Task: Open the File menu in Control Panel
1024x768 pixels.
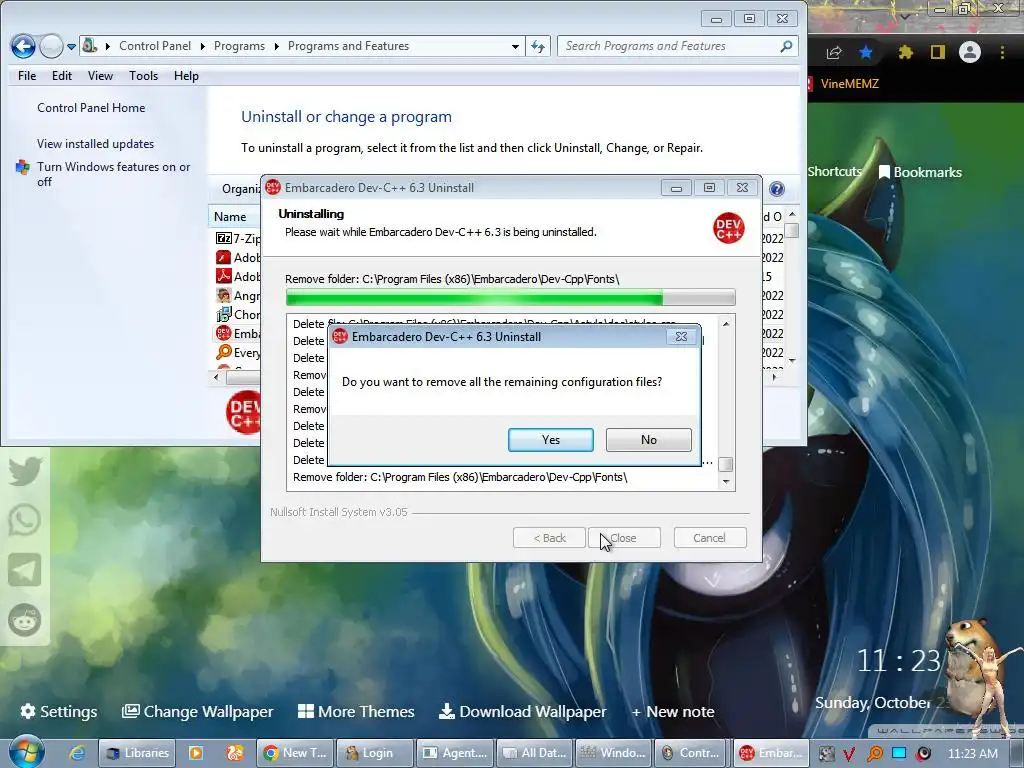Action: [27, 76]
